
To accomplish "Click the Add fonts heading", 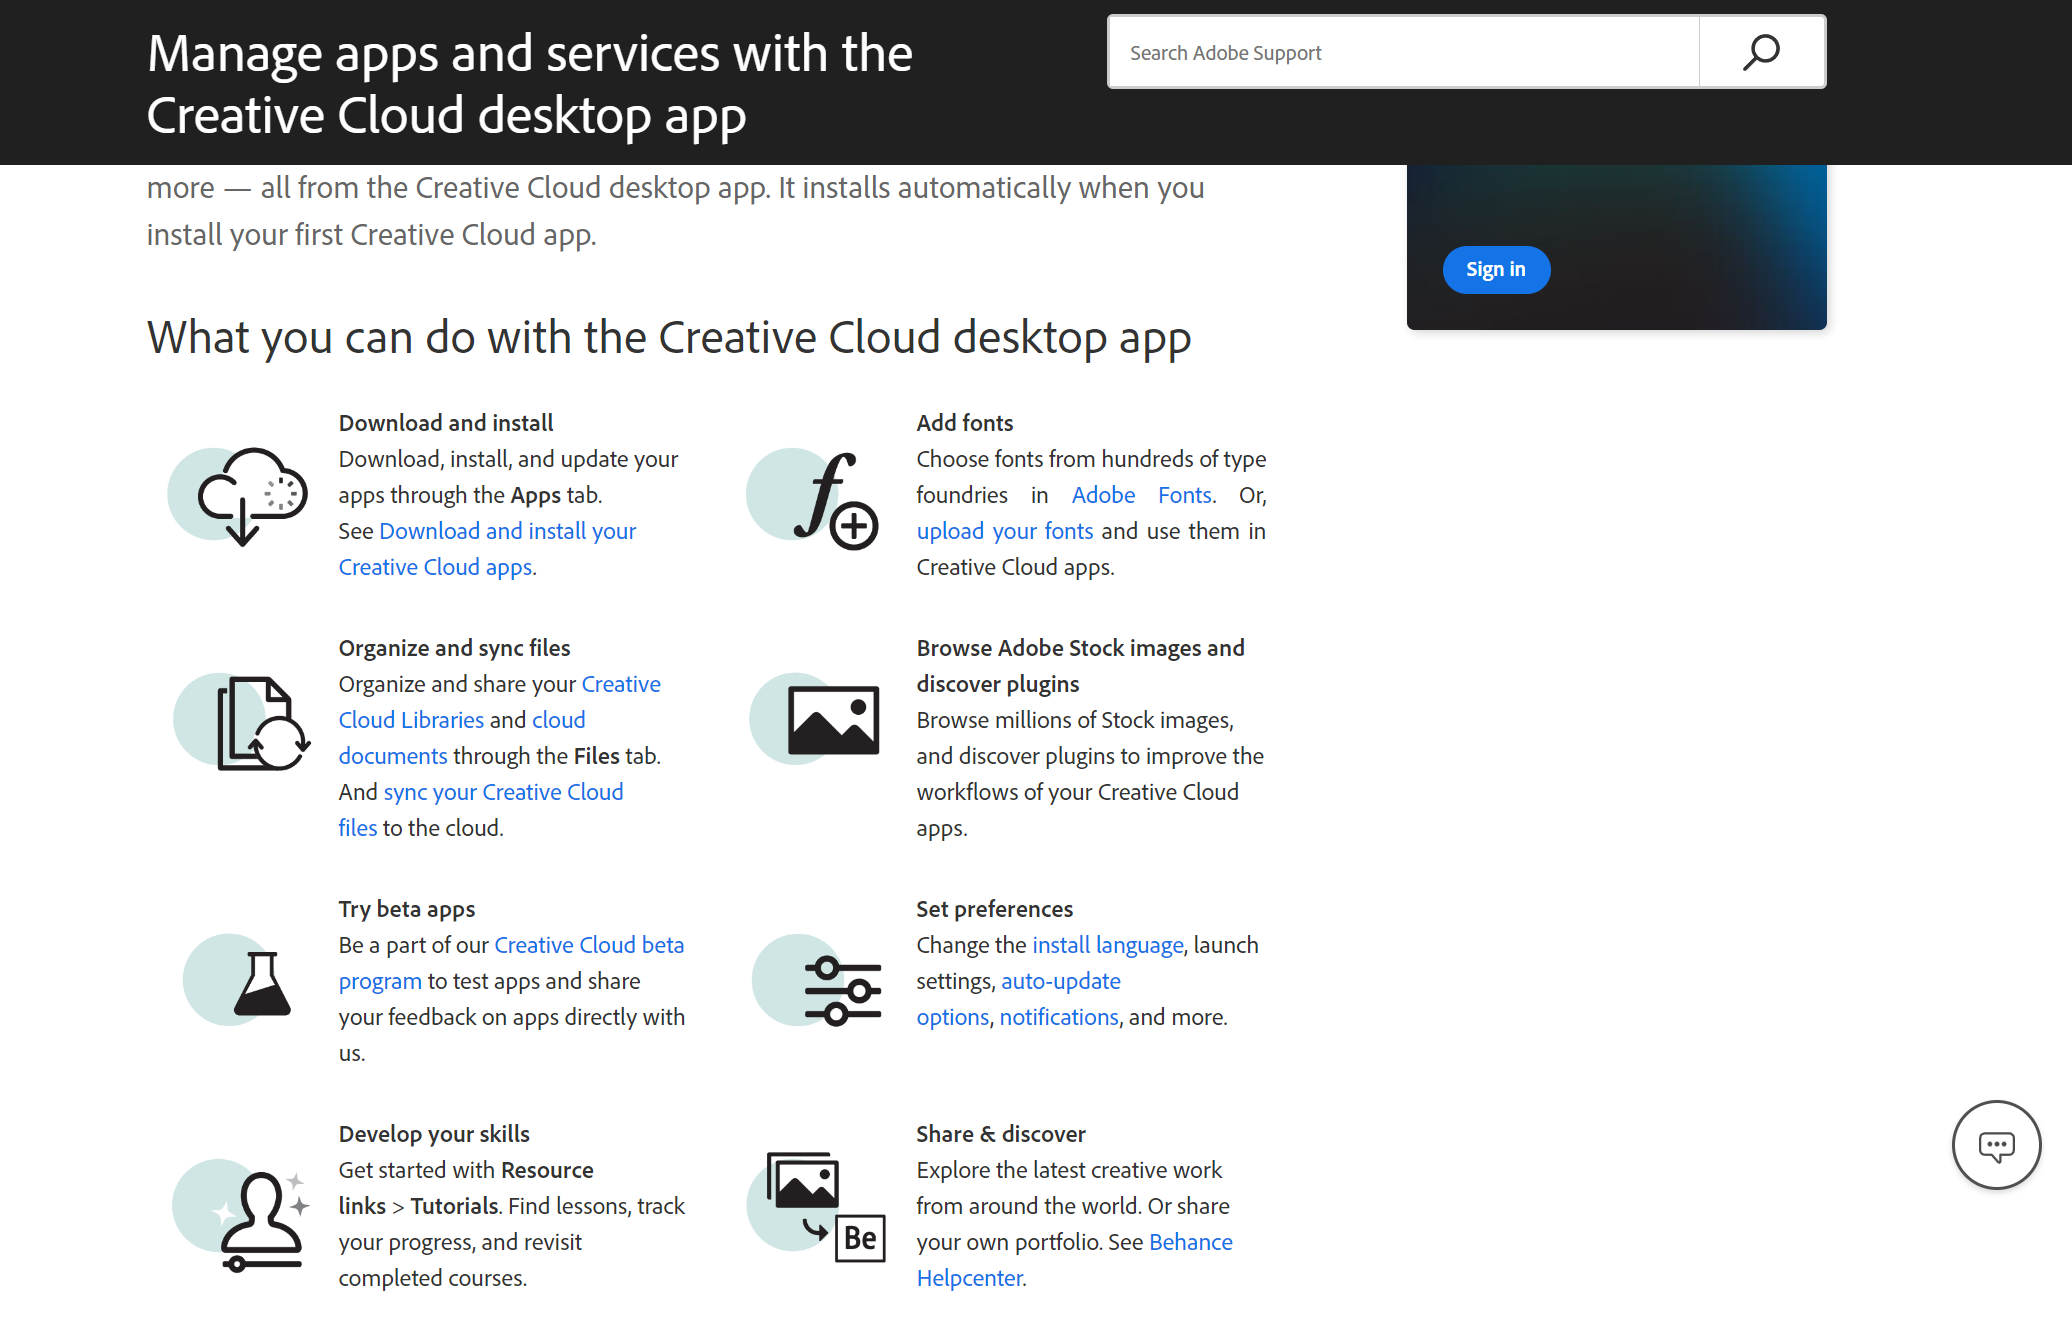I will click(965, 423).
